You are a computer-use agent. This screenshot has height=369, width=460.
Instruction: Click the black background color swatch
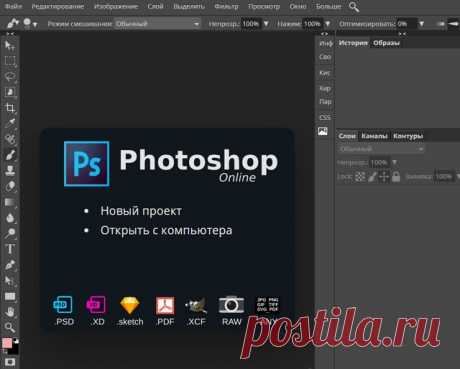point(14,350)
